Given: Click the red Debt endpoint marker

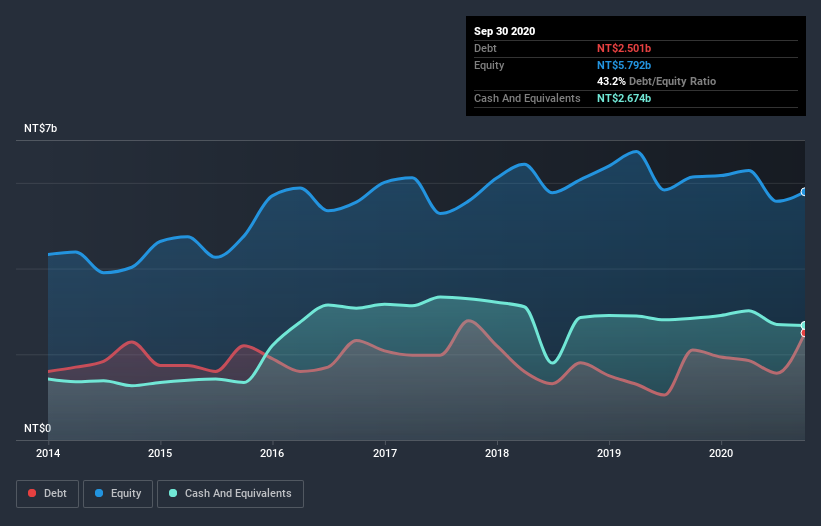Looking at the screenshot, I should point(804,333).
